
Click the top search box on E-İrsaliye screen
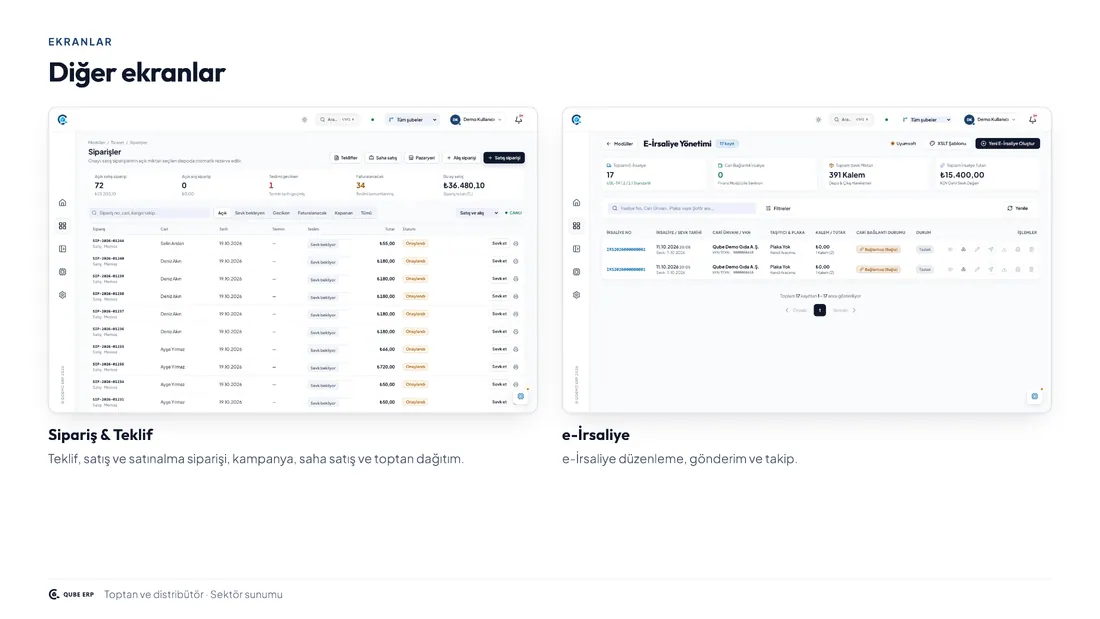852,120
